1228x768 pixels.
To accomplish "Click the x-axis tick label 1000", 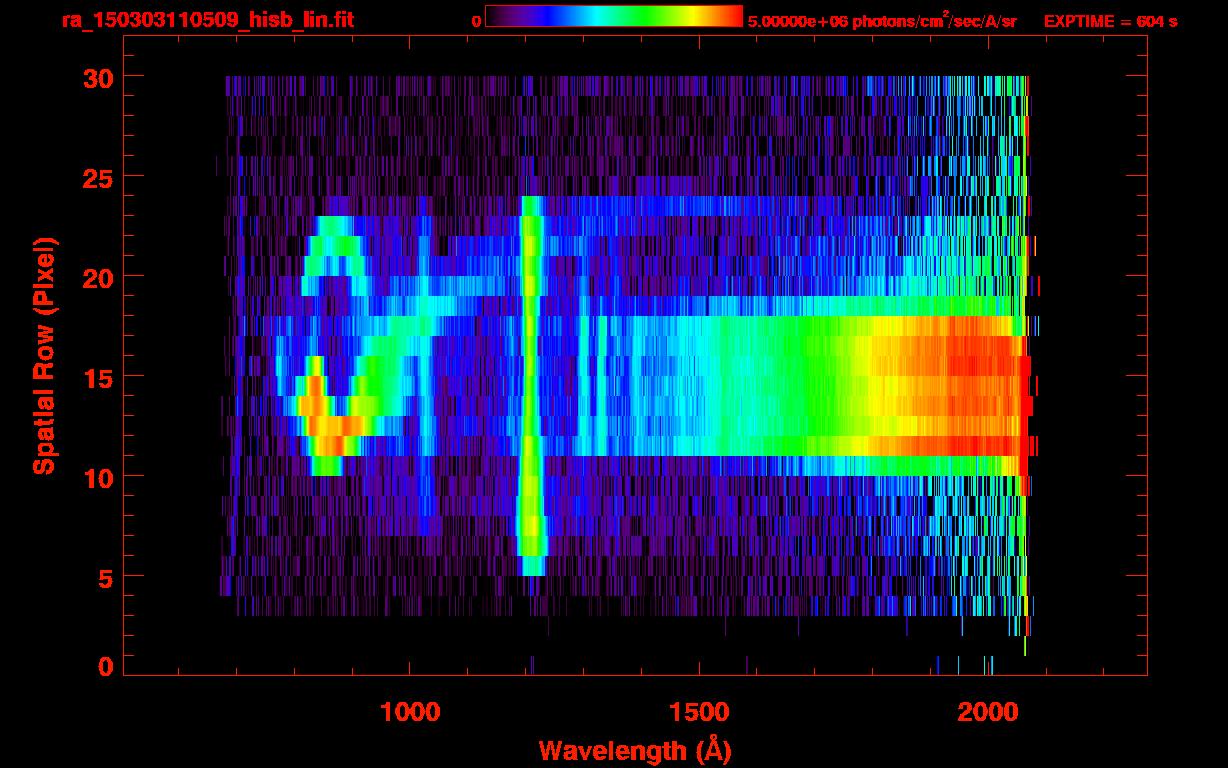I will 410,711.
